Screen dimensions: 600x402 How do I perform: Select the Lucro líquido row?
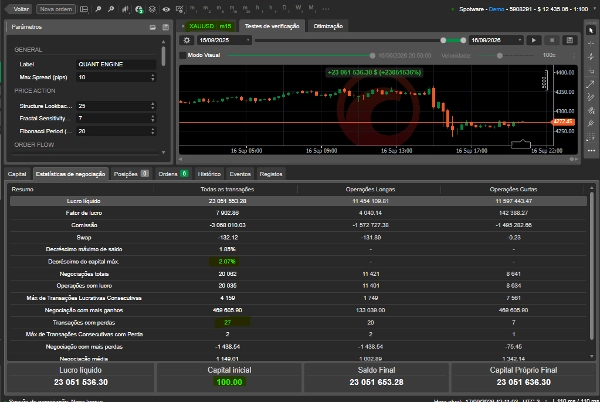(298, 201)
